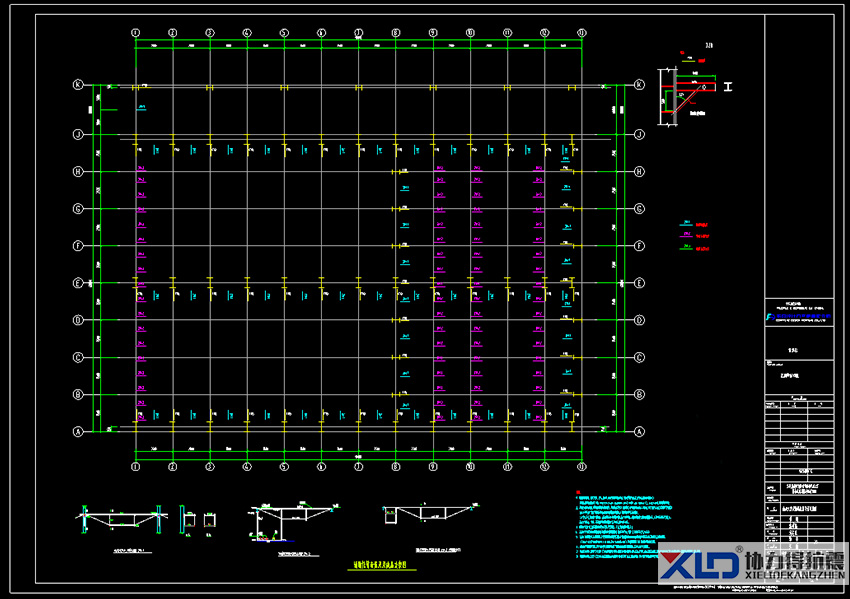Select grid bubble F on the right axis

click(639, 246)
